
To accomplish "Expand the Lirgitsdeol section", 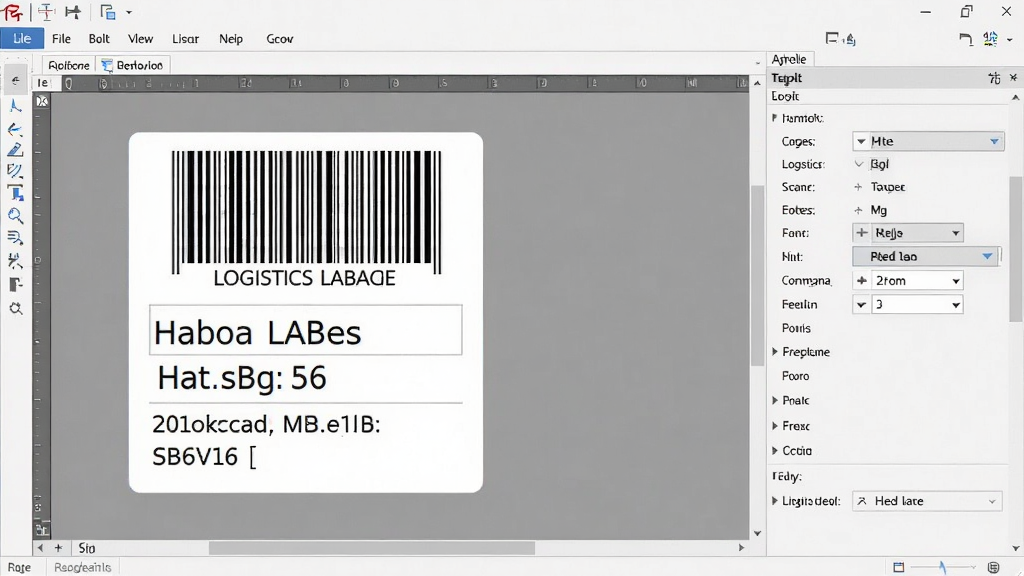I will click(x=775, y=501).
